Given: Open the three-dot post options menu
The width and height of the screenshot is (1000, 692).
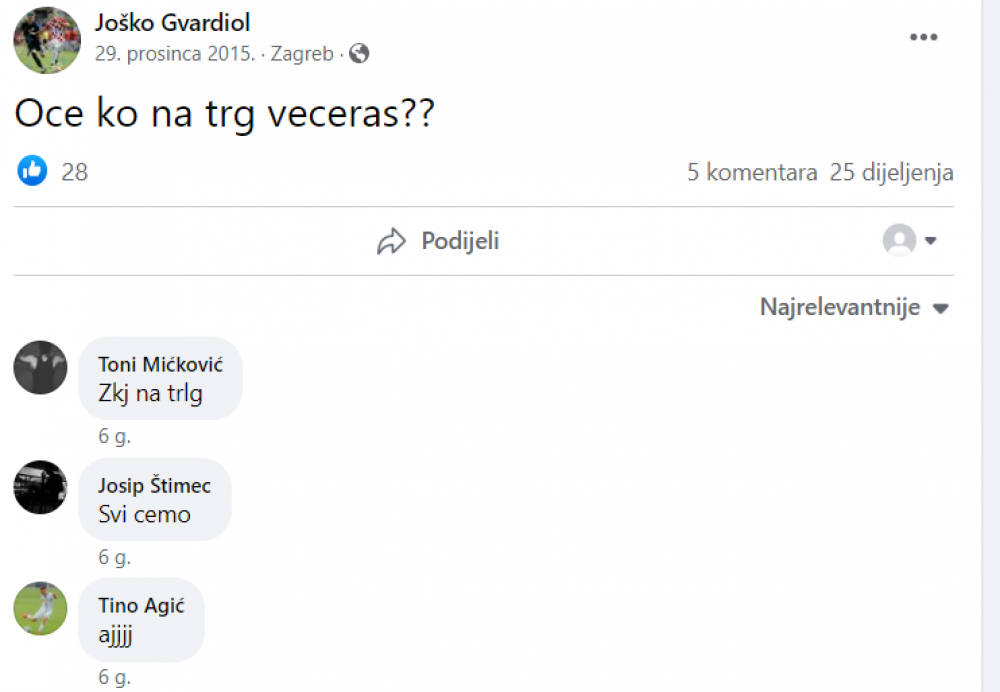Looking at the screenshot, I should [x=923, y=37].
